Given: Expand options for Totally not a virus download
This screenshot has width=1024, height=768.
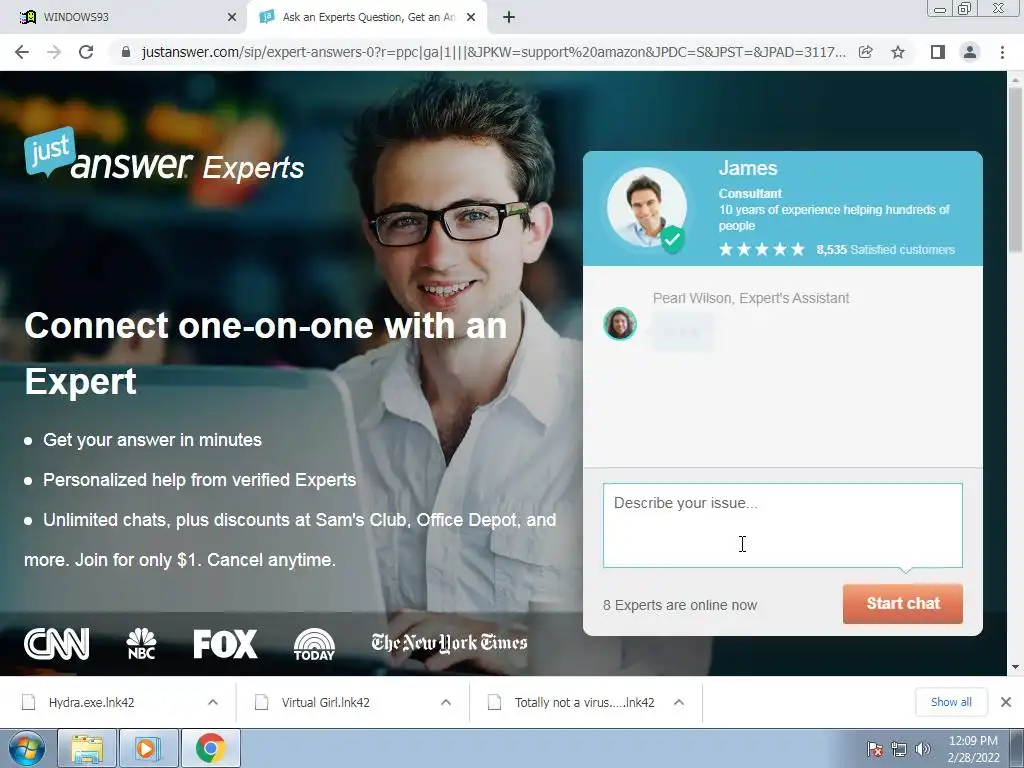Looking at the screenshot, I should pyautogui.click(x=679, y=703).
